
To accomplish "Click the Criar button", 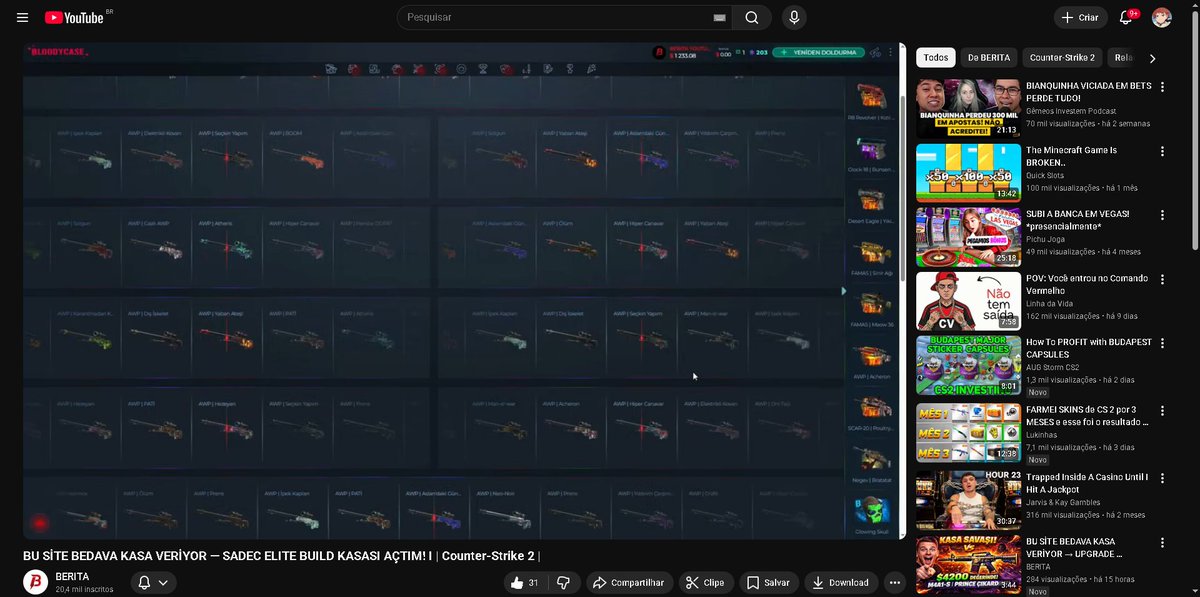I will [1080, 17].
